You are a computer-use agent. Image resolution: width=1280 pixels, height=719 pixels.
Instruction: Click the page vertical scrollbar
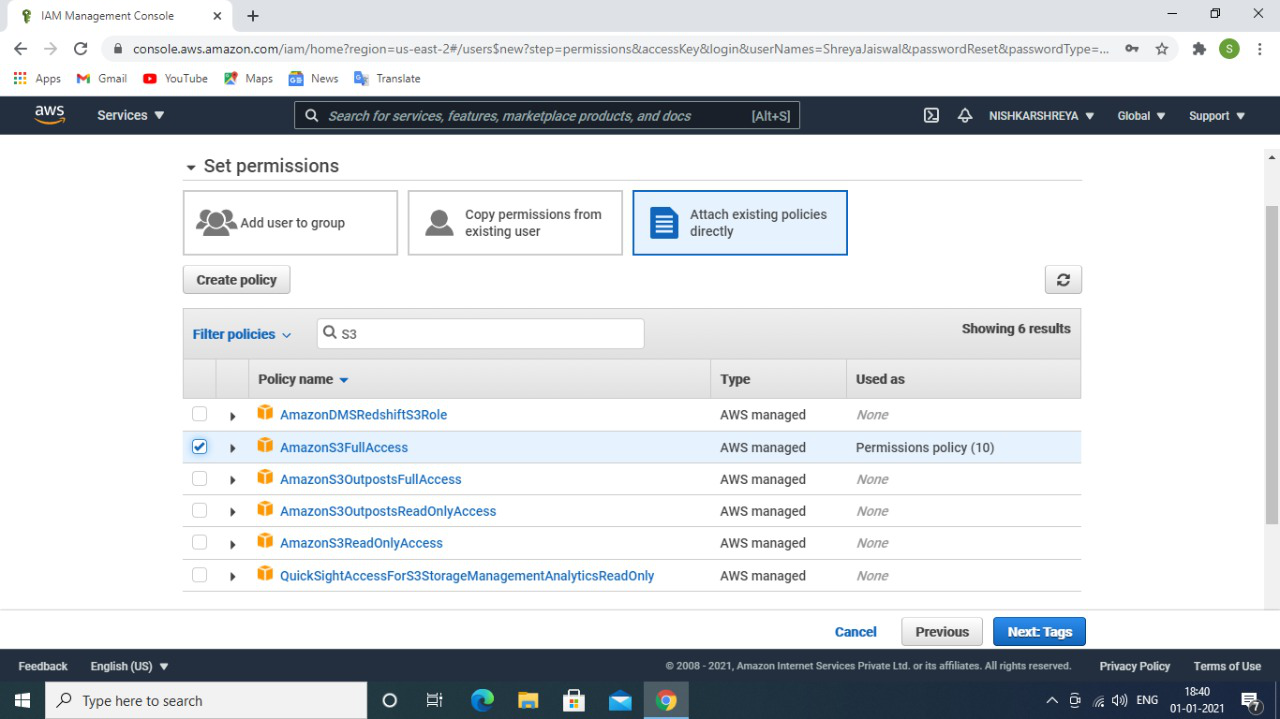point(1272,363)
